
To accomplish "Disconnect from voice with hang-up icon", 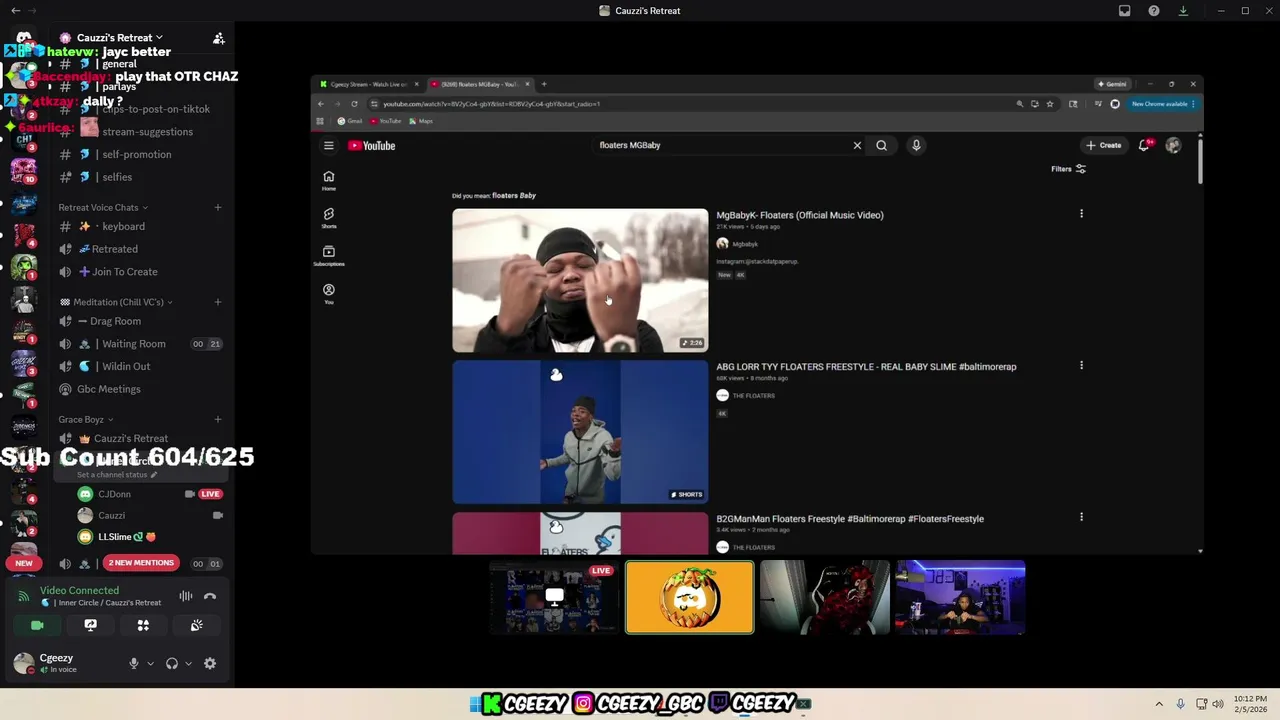I will point(210,596).
